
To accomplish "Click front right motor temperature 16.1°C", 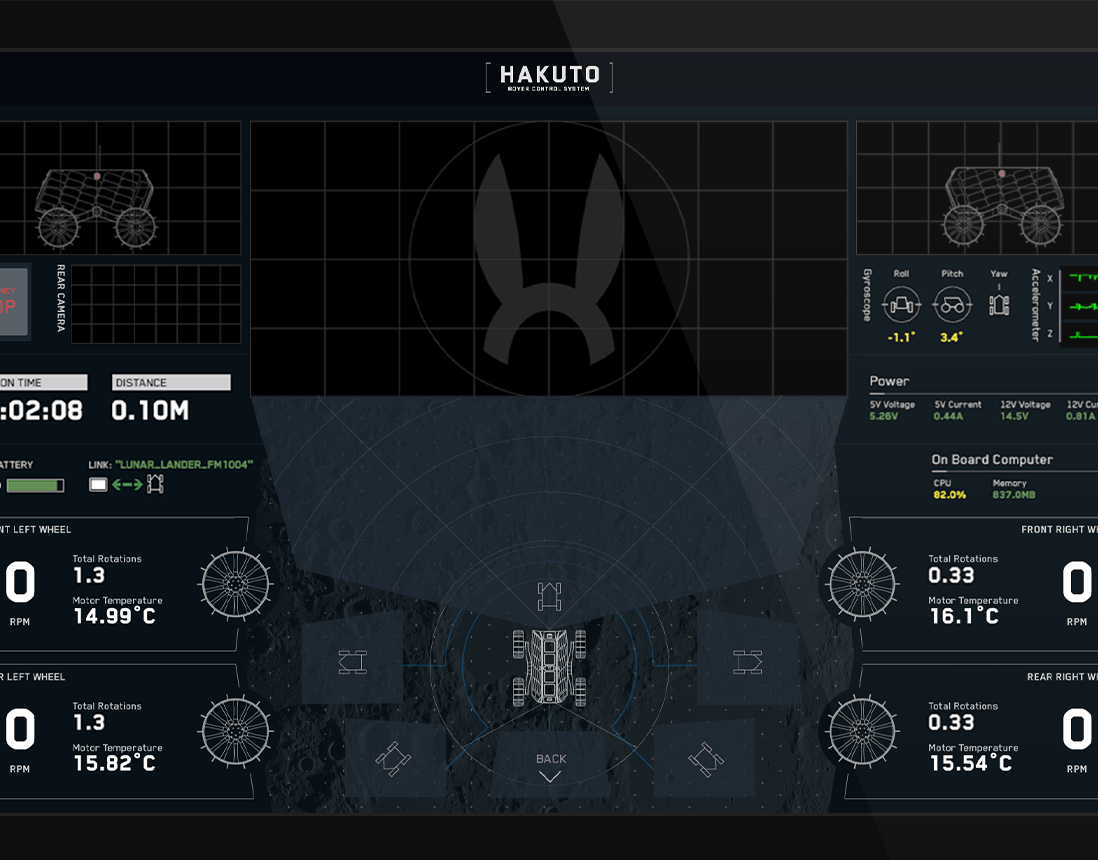I will (x=964, y=616).
